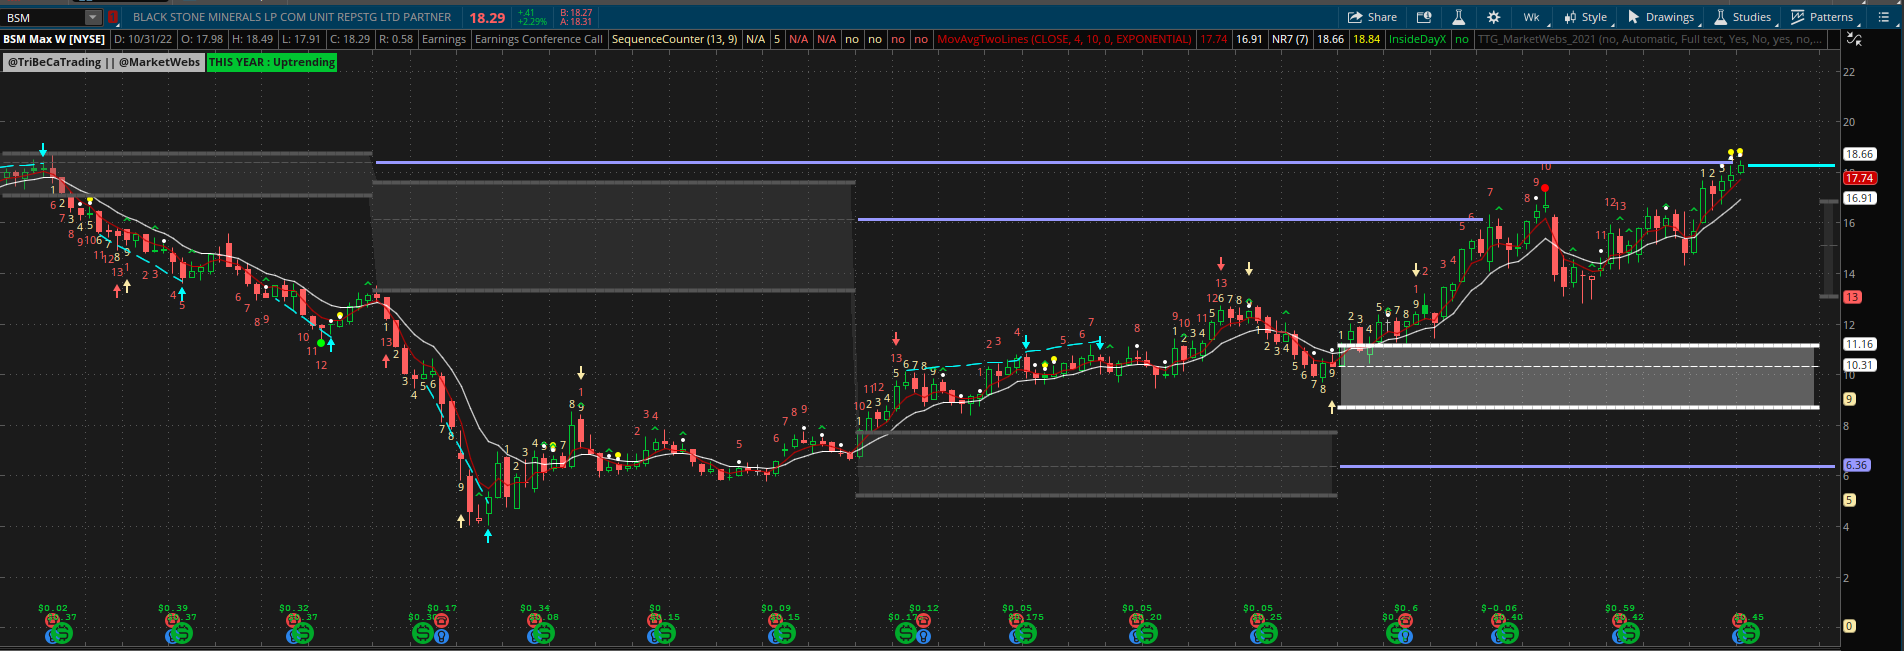Screen dimensions: 1904x651
Task: Click the dividend icon below $0.59 earnings
Action: click(x=1627, y=634)
